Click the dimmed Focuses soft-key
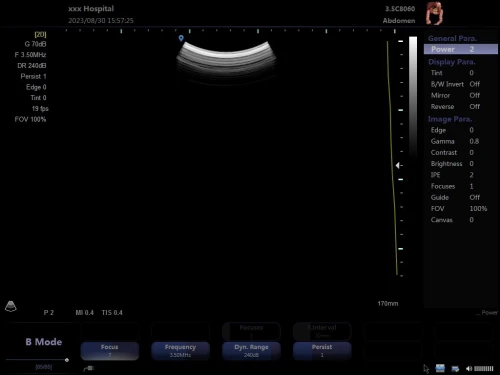Image resolution: width=500 pixels, height=375 pixels. point(251,331)
